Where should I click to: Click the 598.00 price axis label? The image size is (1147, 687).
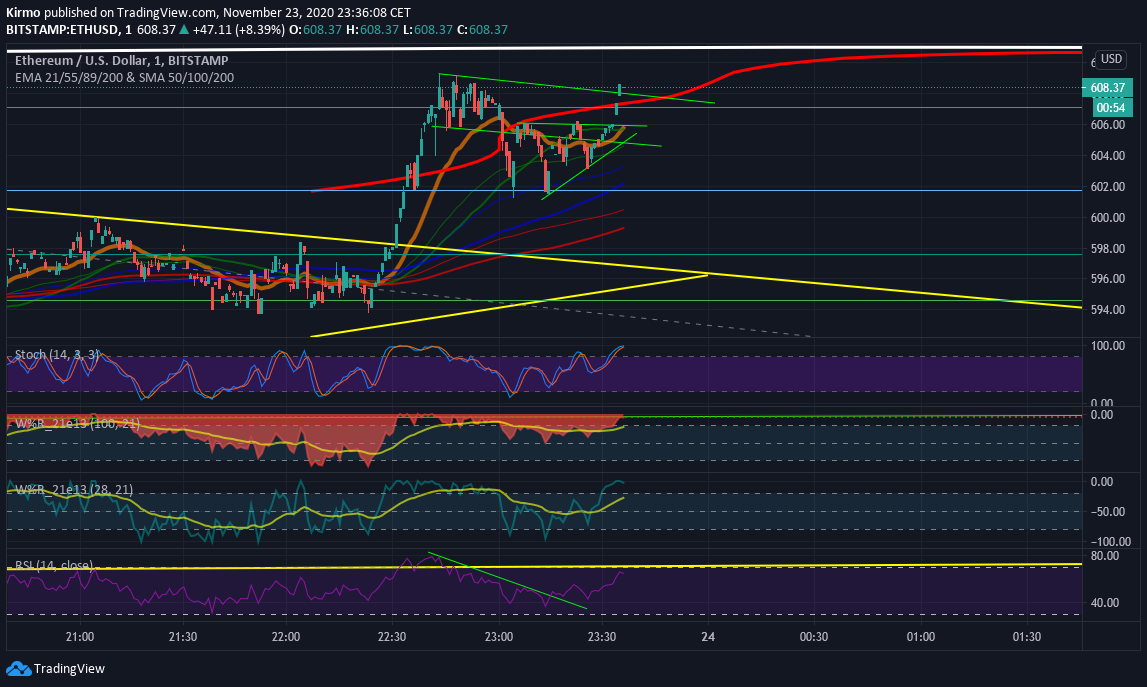tap(1107, 249)
